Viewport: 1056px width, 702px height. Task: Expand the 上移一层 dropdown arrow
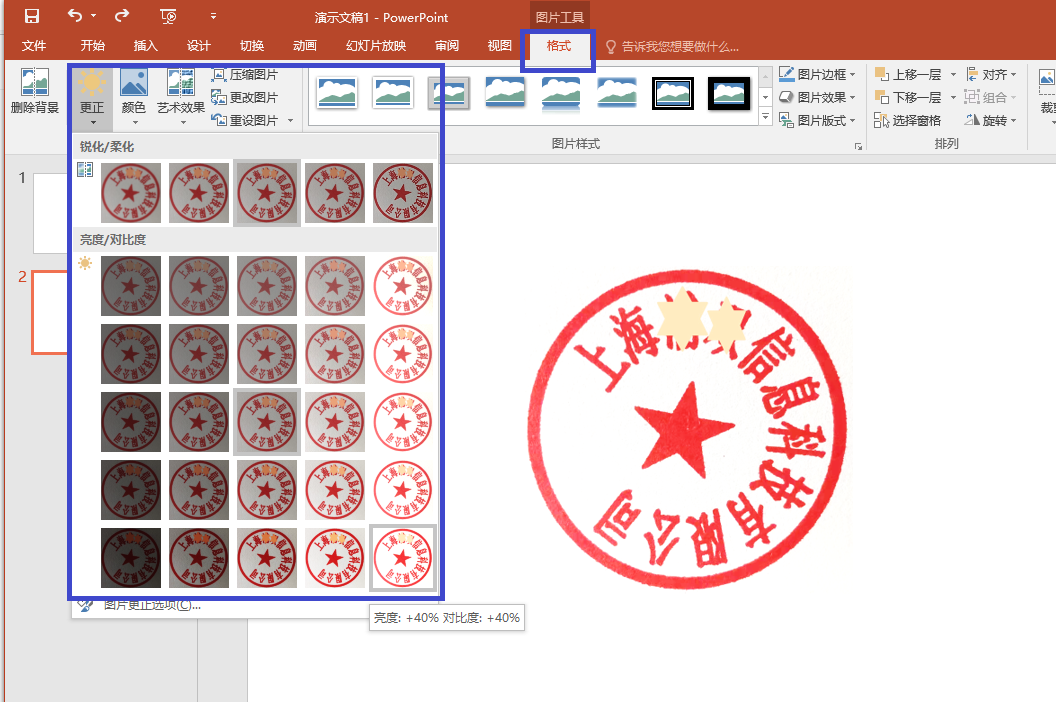coord(953,75)
